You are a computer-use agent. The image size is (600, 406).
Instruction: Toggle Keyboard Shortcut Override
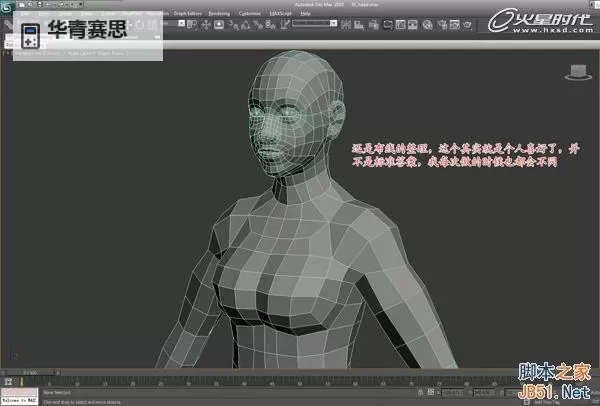pyautogui.click(x=219, y=25)
